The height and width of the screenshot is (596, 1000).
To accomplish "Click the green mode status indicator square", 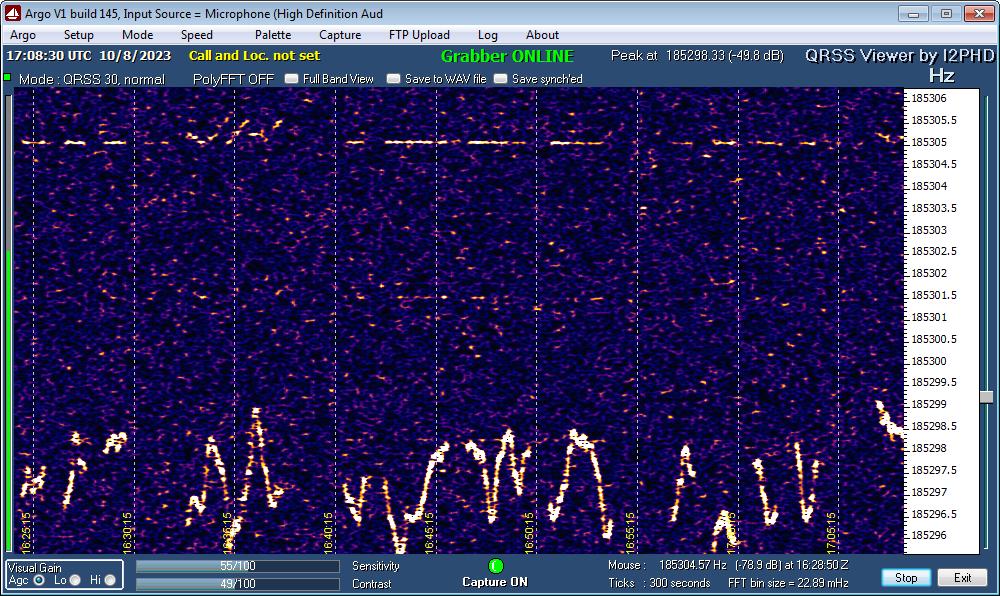I will tap(8, 78).
